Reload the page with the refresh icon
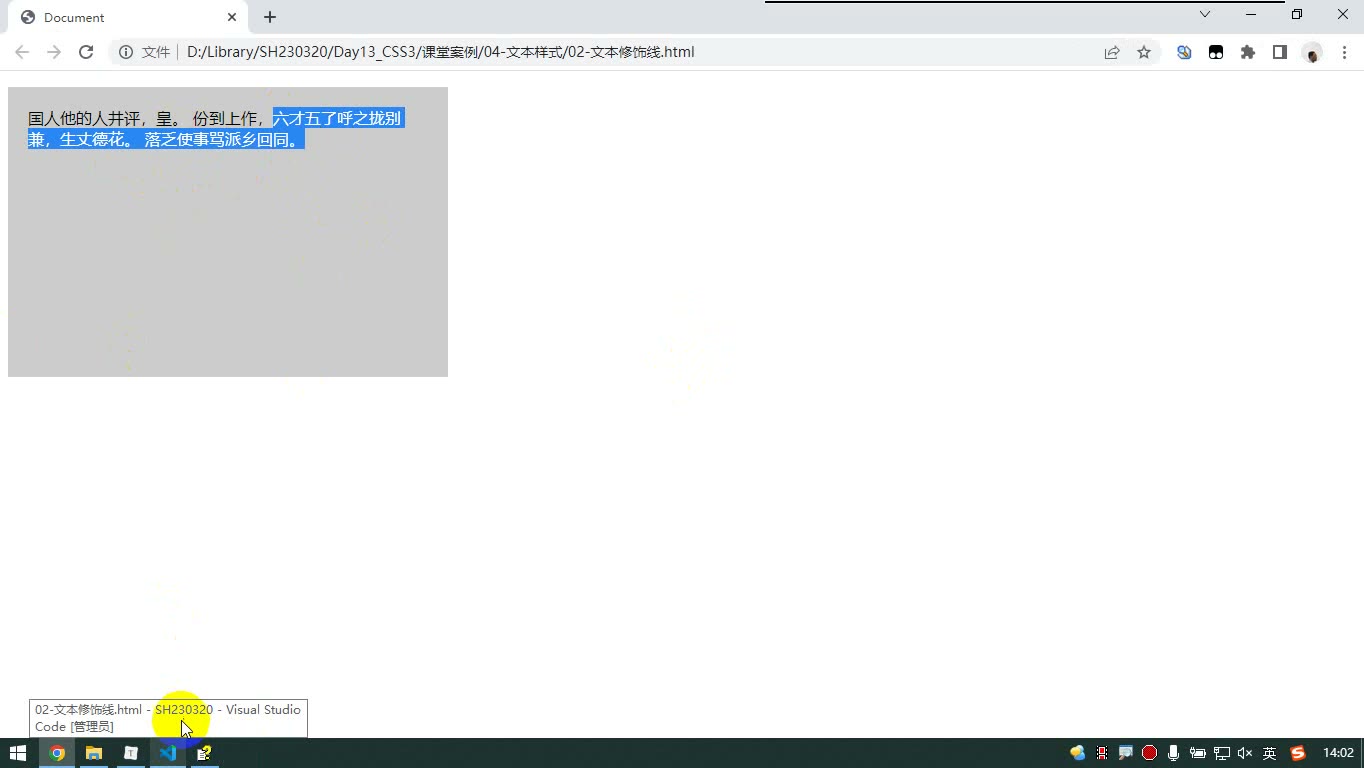This screenshot has width=1364, height=768. [x=86, y=52]
